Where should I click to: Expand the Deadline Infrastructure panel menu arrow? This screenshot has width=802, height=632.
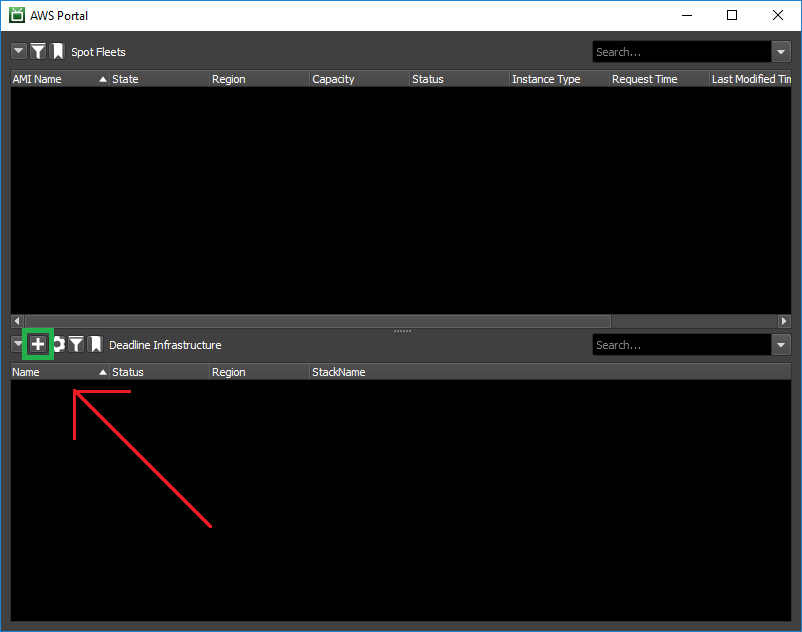coord(19,344)
